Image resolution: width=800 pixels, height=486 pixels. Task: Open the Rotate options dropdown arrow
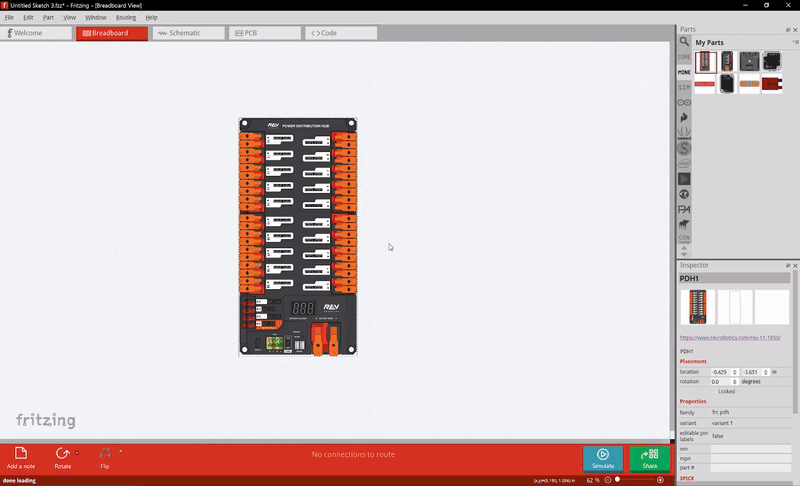click(x=77, y=452)
